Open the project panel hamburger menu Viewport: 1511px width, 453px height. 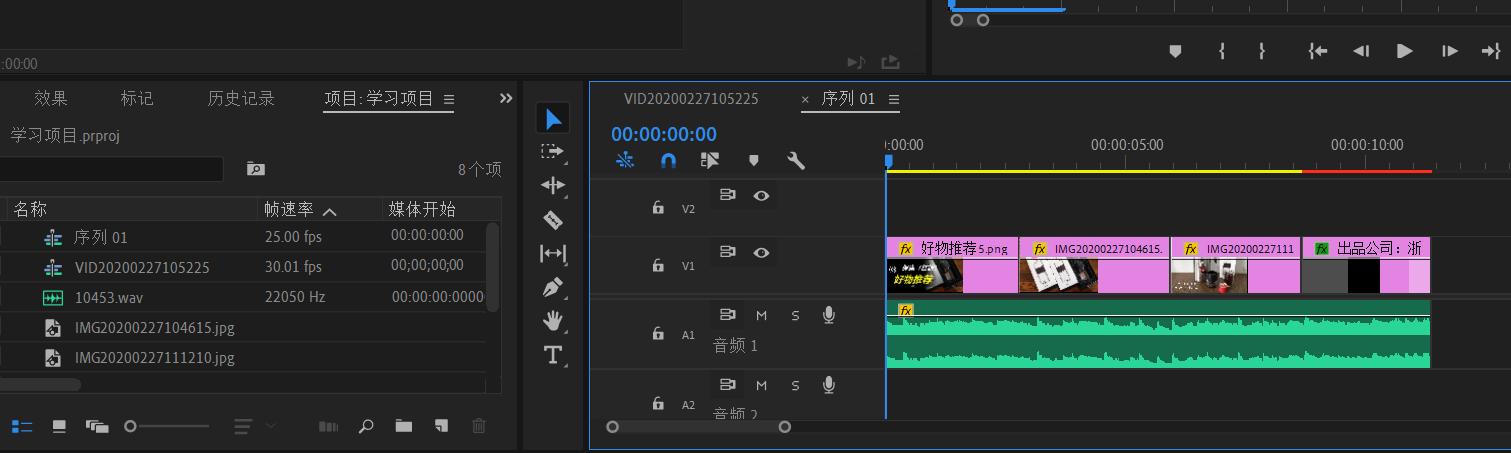(449, 99)
